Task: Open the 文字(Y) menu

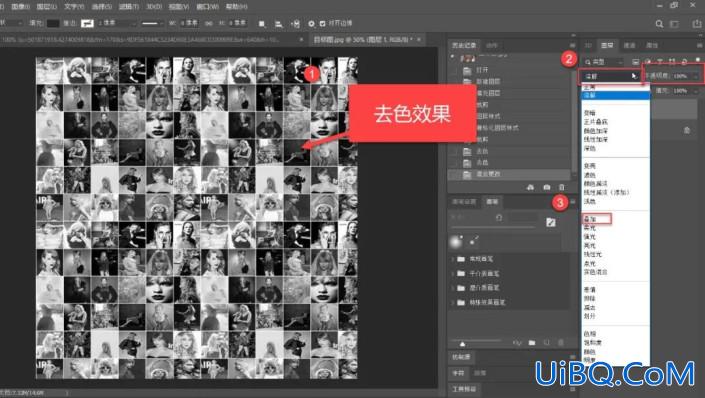Action: [x=74, y=6]
